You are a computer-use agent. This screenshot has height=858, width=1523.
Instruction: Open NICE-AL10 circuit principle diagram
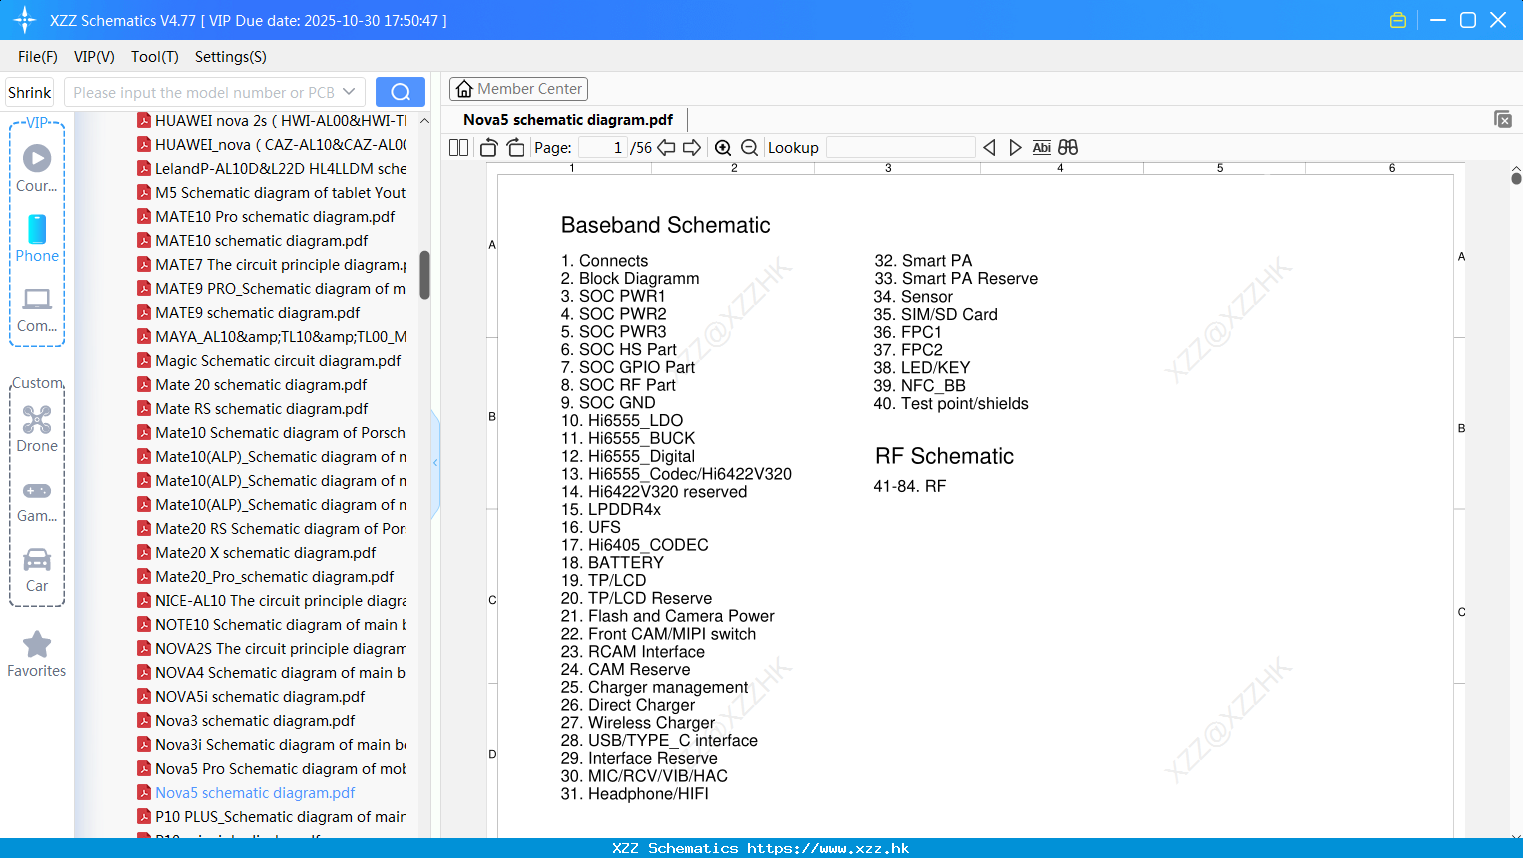(x=271, y=600)
